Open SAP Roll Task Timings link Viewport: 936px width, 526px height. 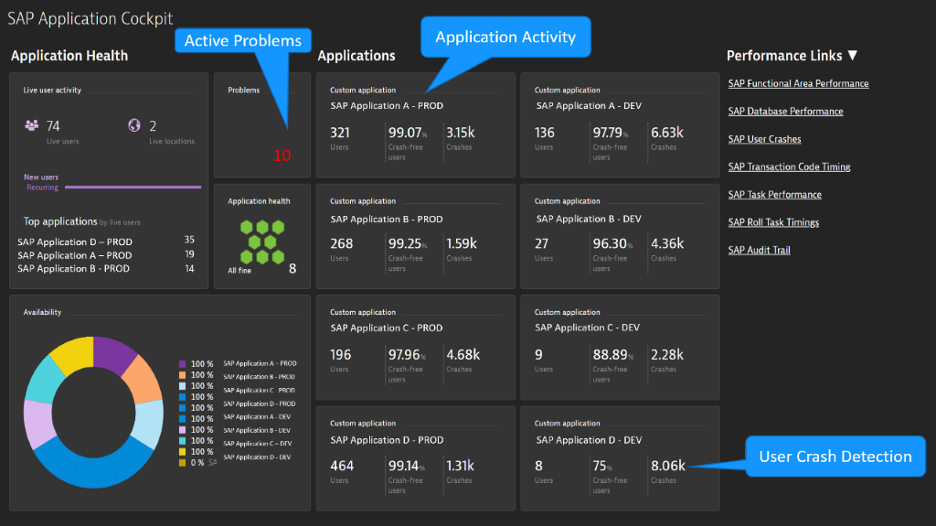click(x=773, y=222)
